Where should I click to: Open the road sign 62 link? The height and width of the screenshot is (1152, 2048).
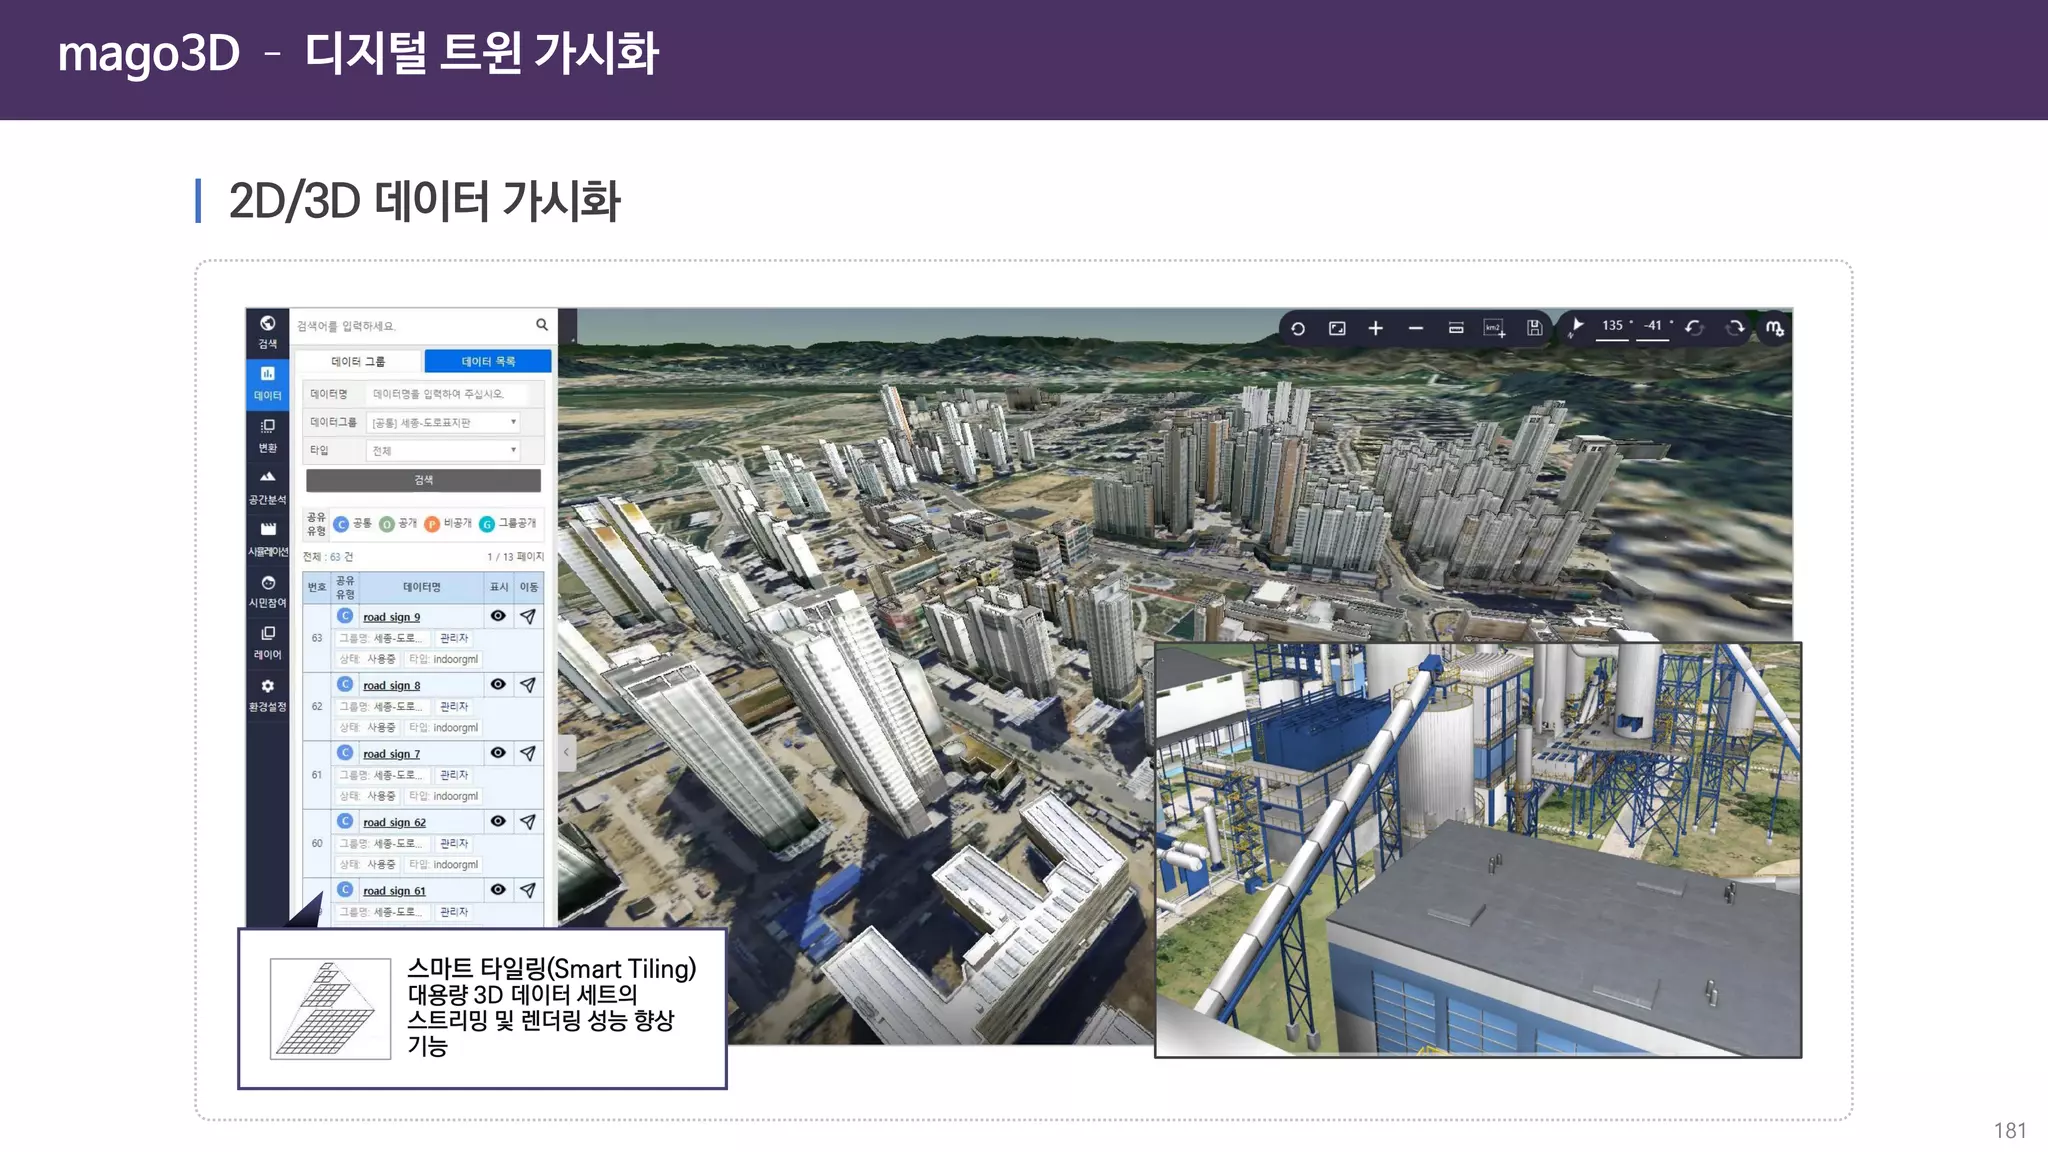[394, 822]
